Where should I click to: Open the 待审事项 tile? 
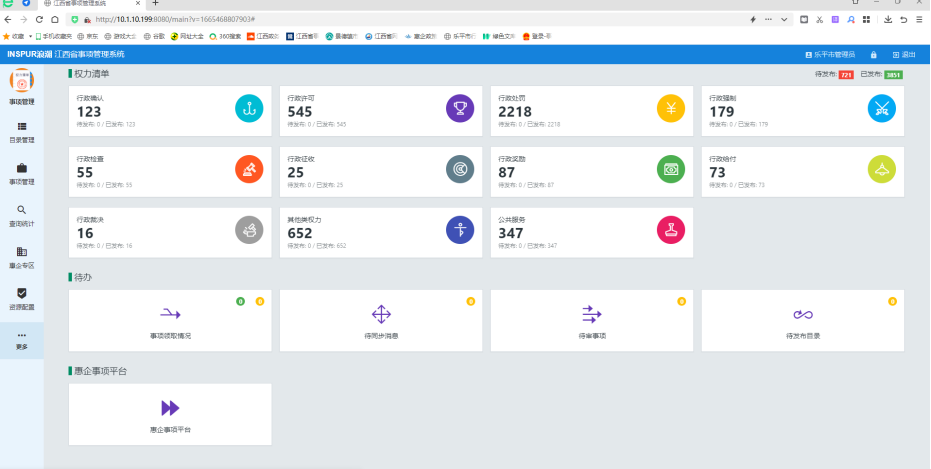[x=592, y=321]
